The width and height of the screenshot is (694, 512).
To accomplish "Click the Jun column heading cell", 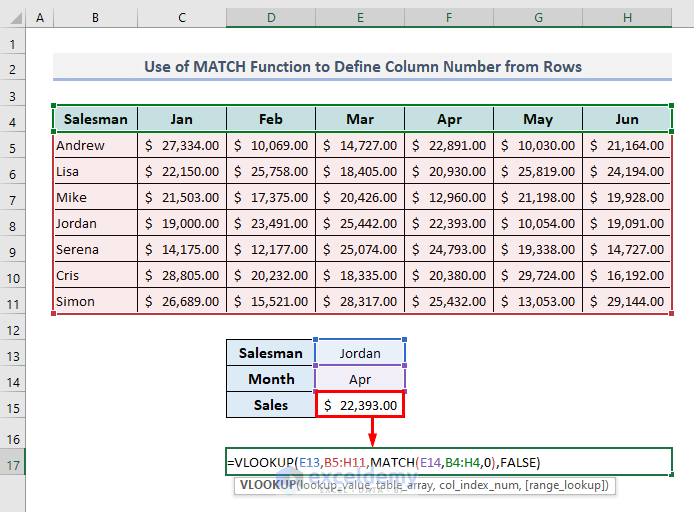I will pyautogui.click(x=627, y=119).
